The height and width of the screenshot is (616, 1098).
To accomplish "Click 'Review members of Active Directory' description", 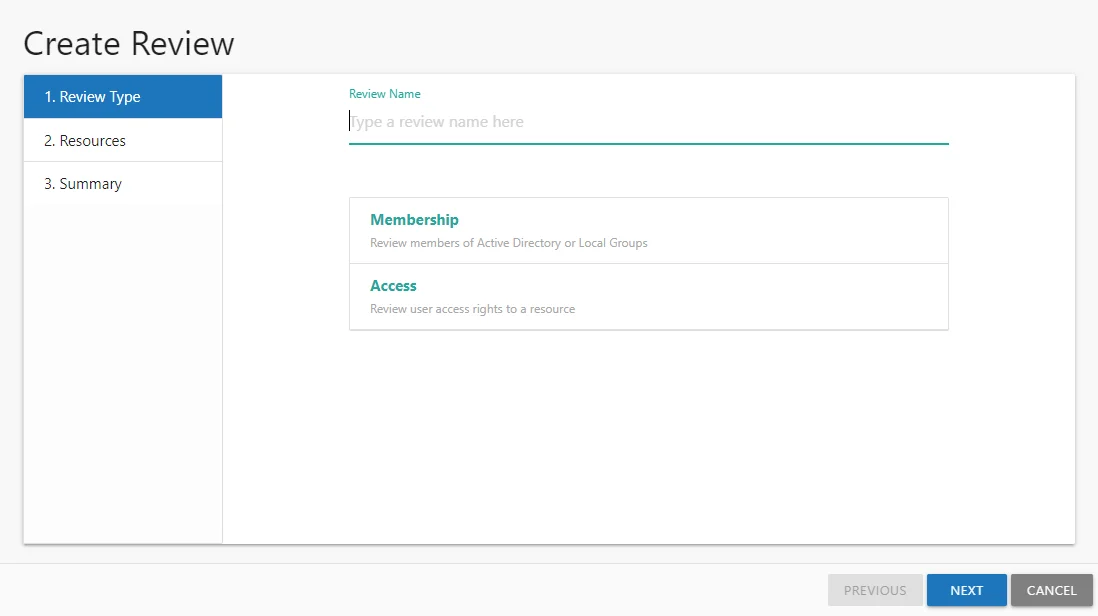I will (x=508, y=243).
